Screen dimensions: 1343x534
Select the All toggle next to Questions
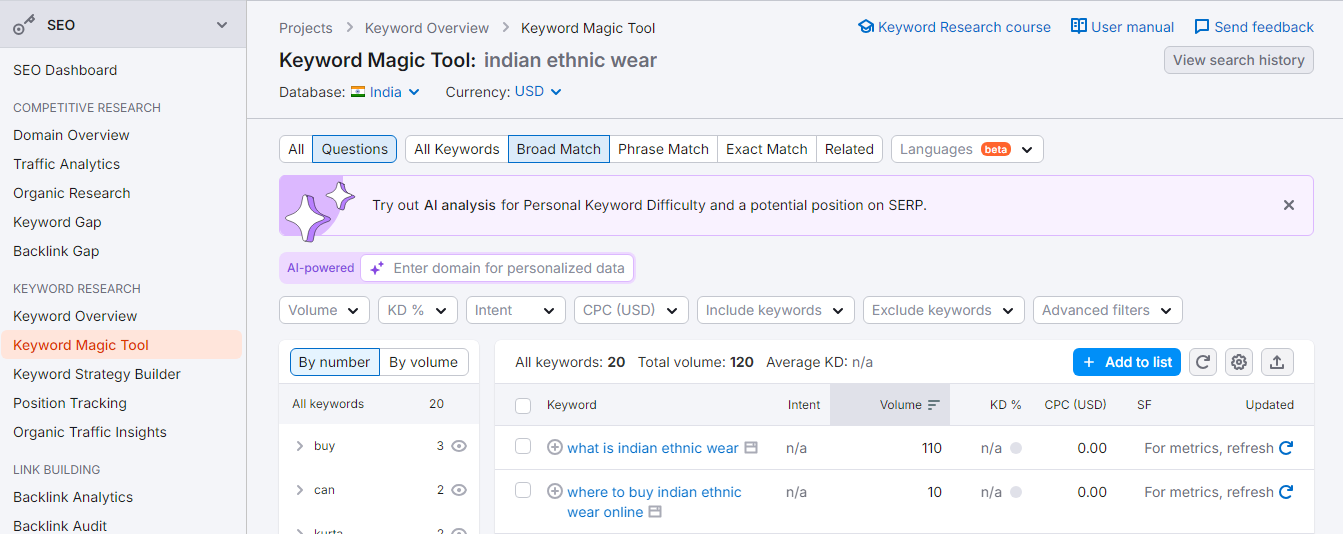point(296,149)
